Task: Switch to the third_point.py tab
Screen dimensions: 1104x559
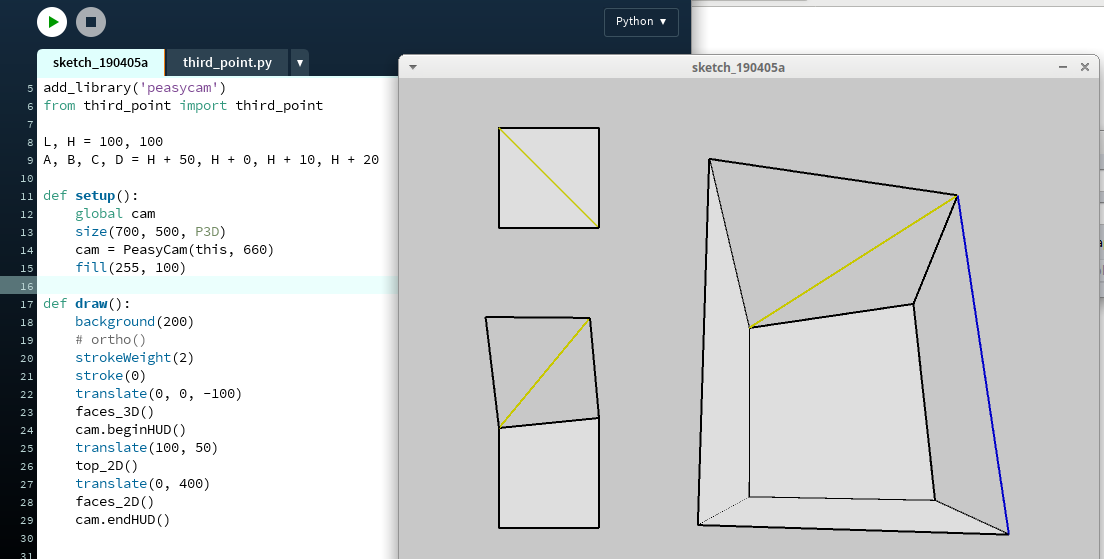Action: click(x=227, y=63)
